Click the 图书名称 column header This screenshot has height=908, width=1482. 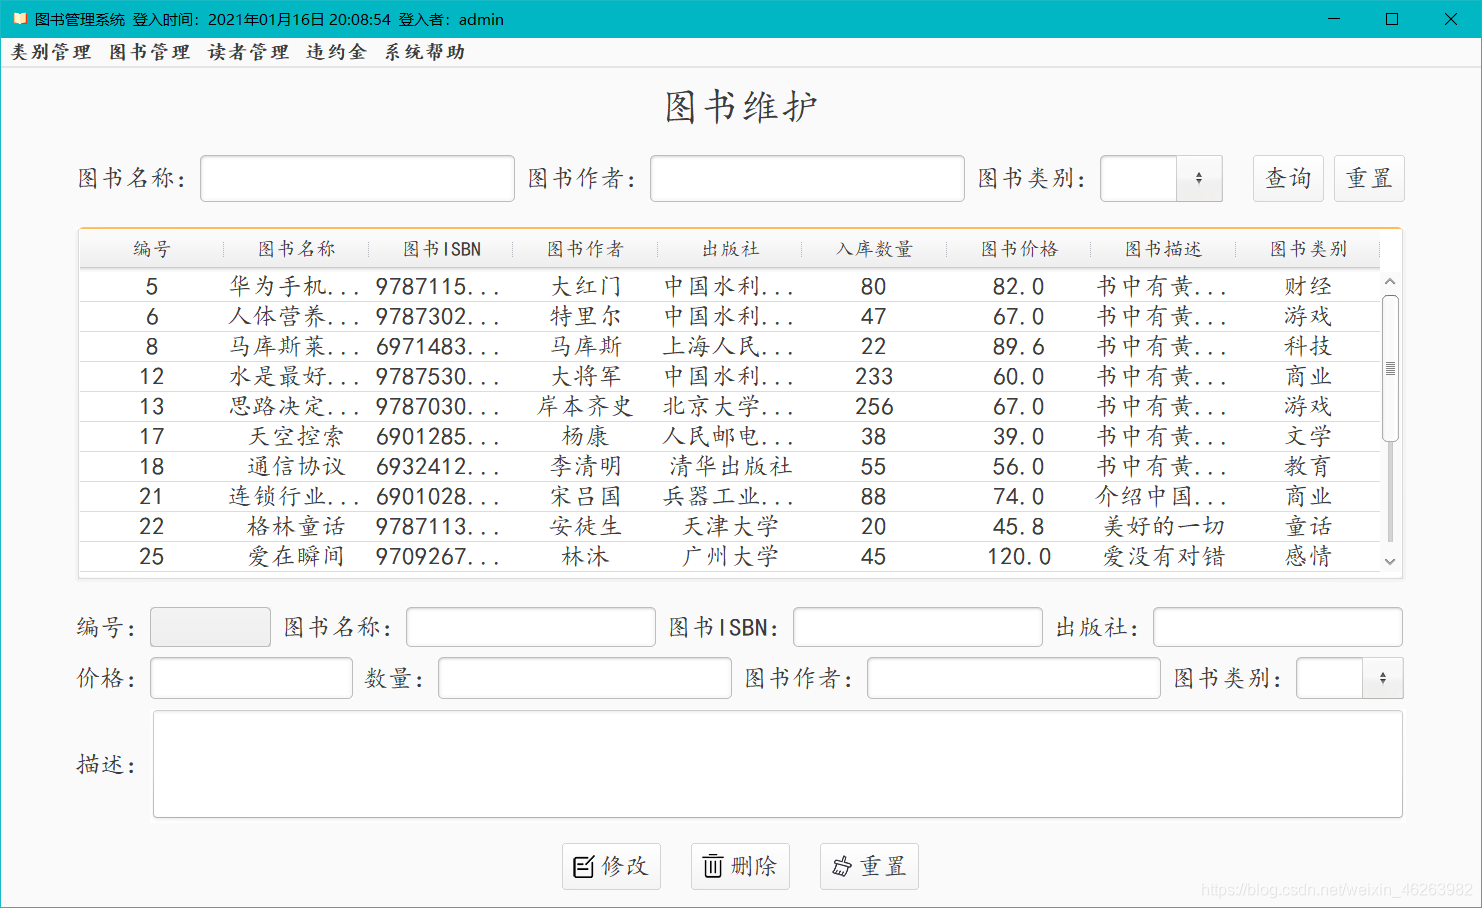tap(296, 249)
